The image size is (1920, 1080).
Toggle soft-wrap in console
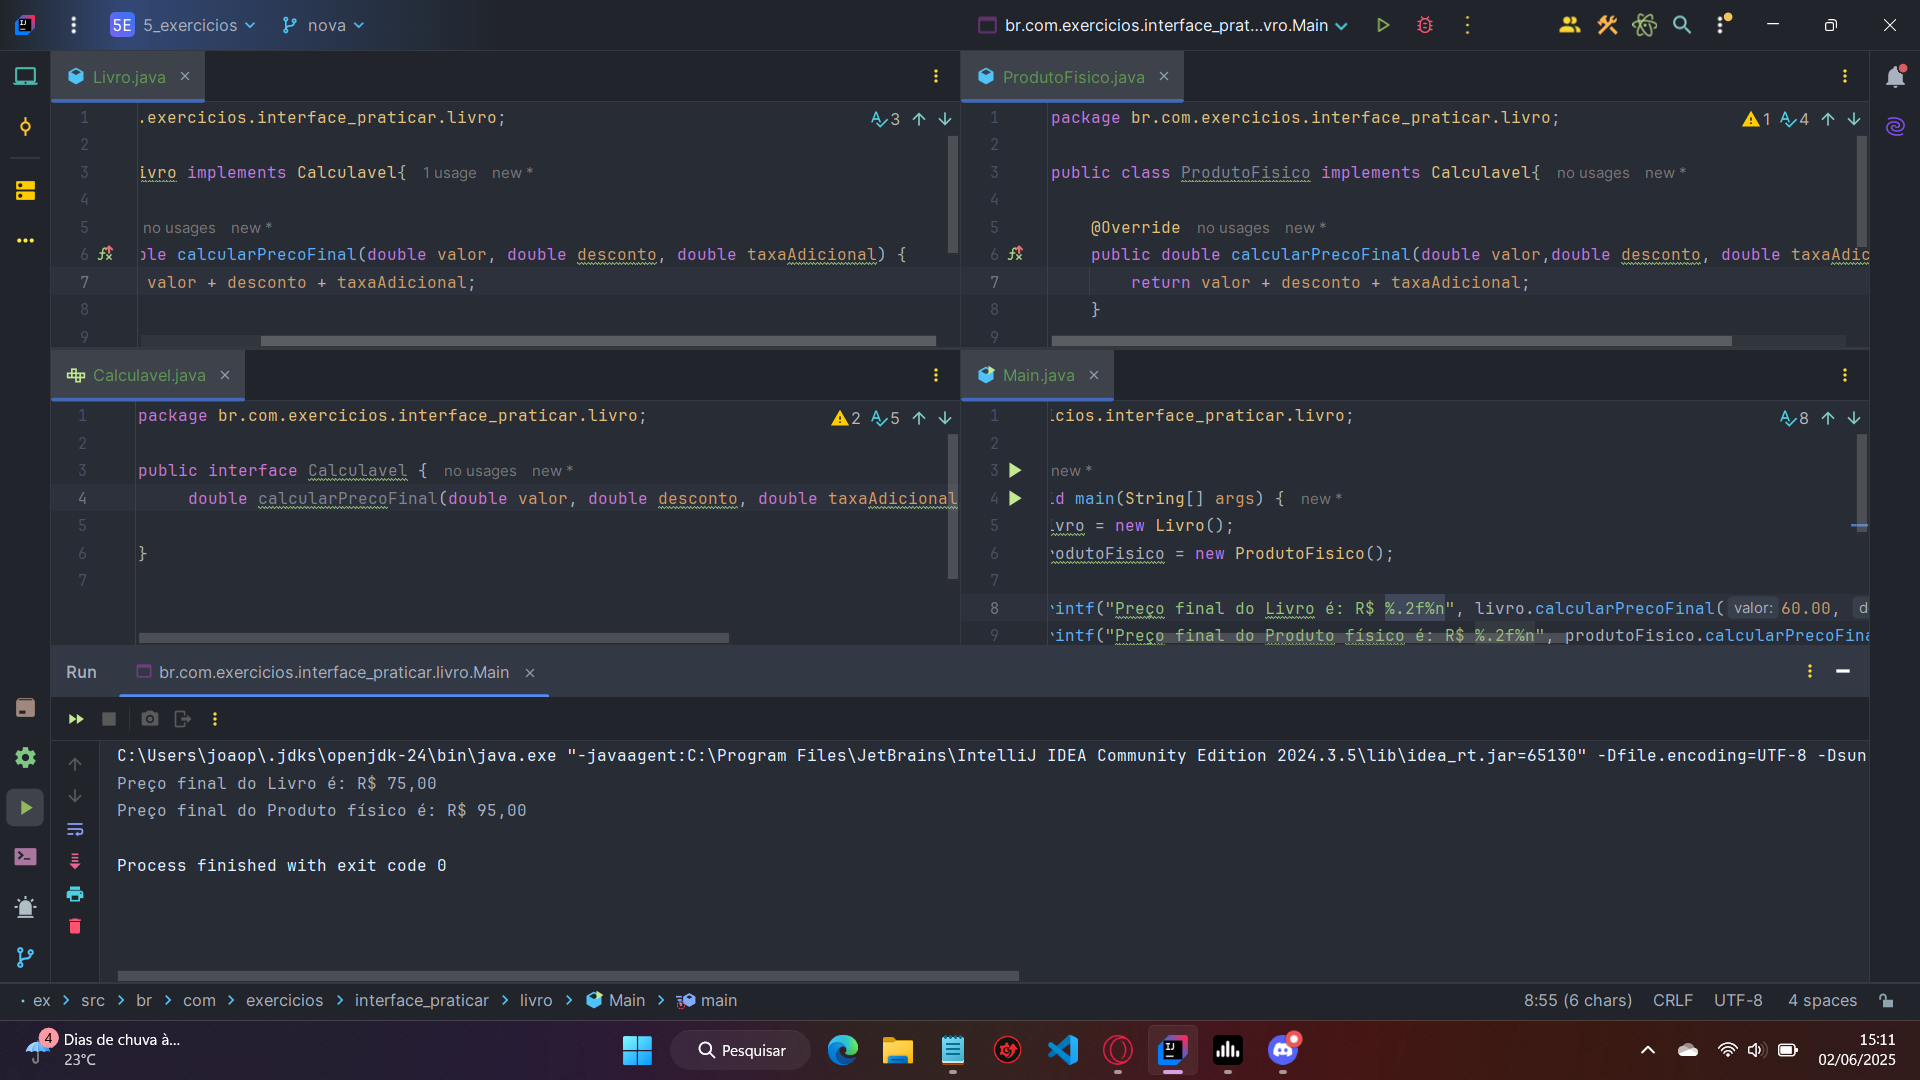point(75,829)
